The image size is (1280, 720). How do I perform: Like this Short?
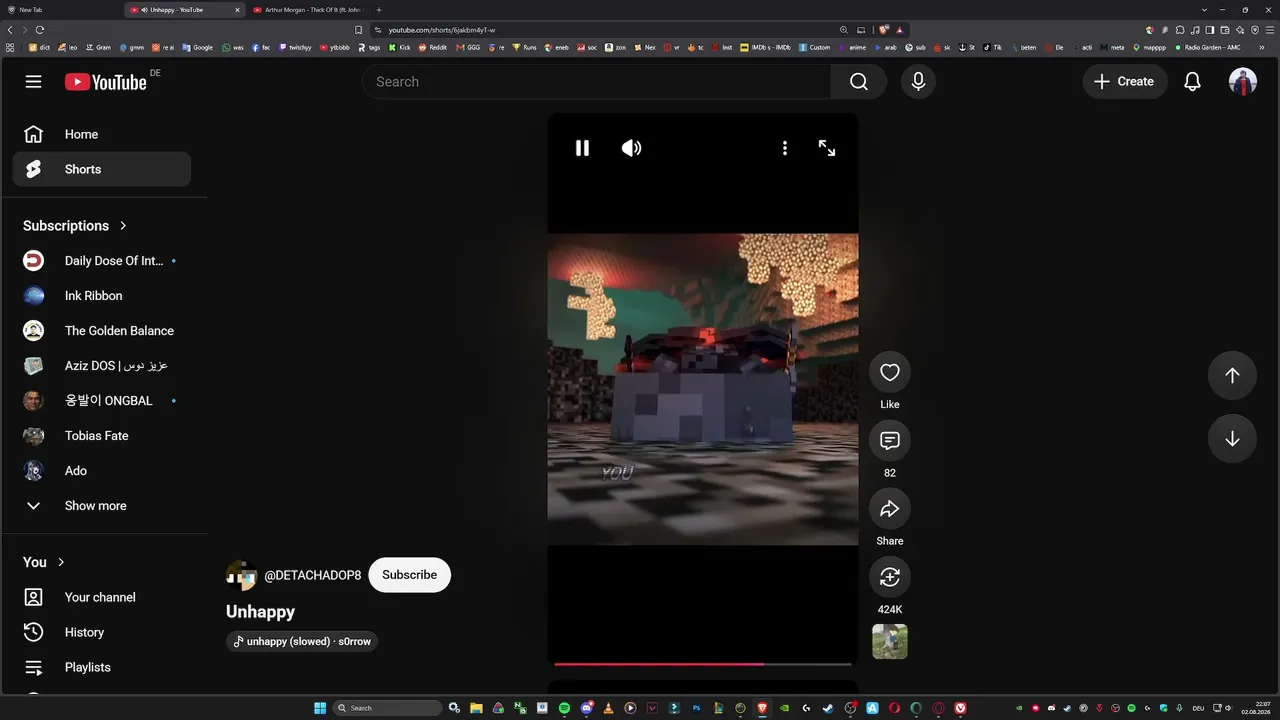[x=890, y=373]
